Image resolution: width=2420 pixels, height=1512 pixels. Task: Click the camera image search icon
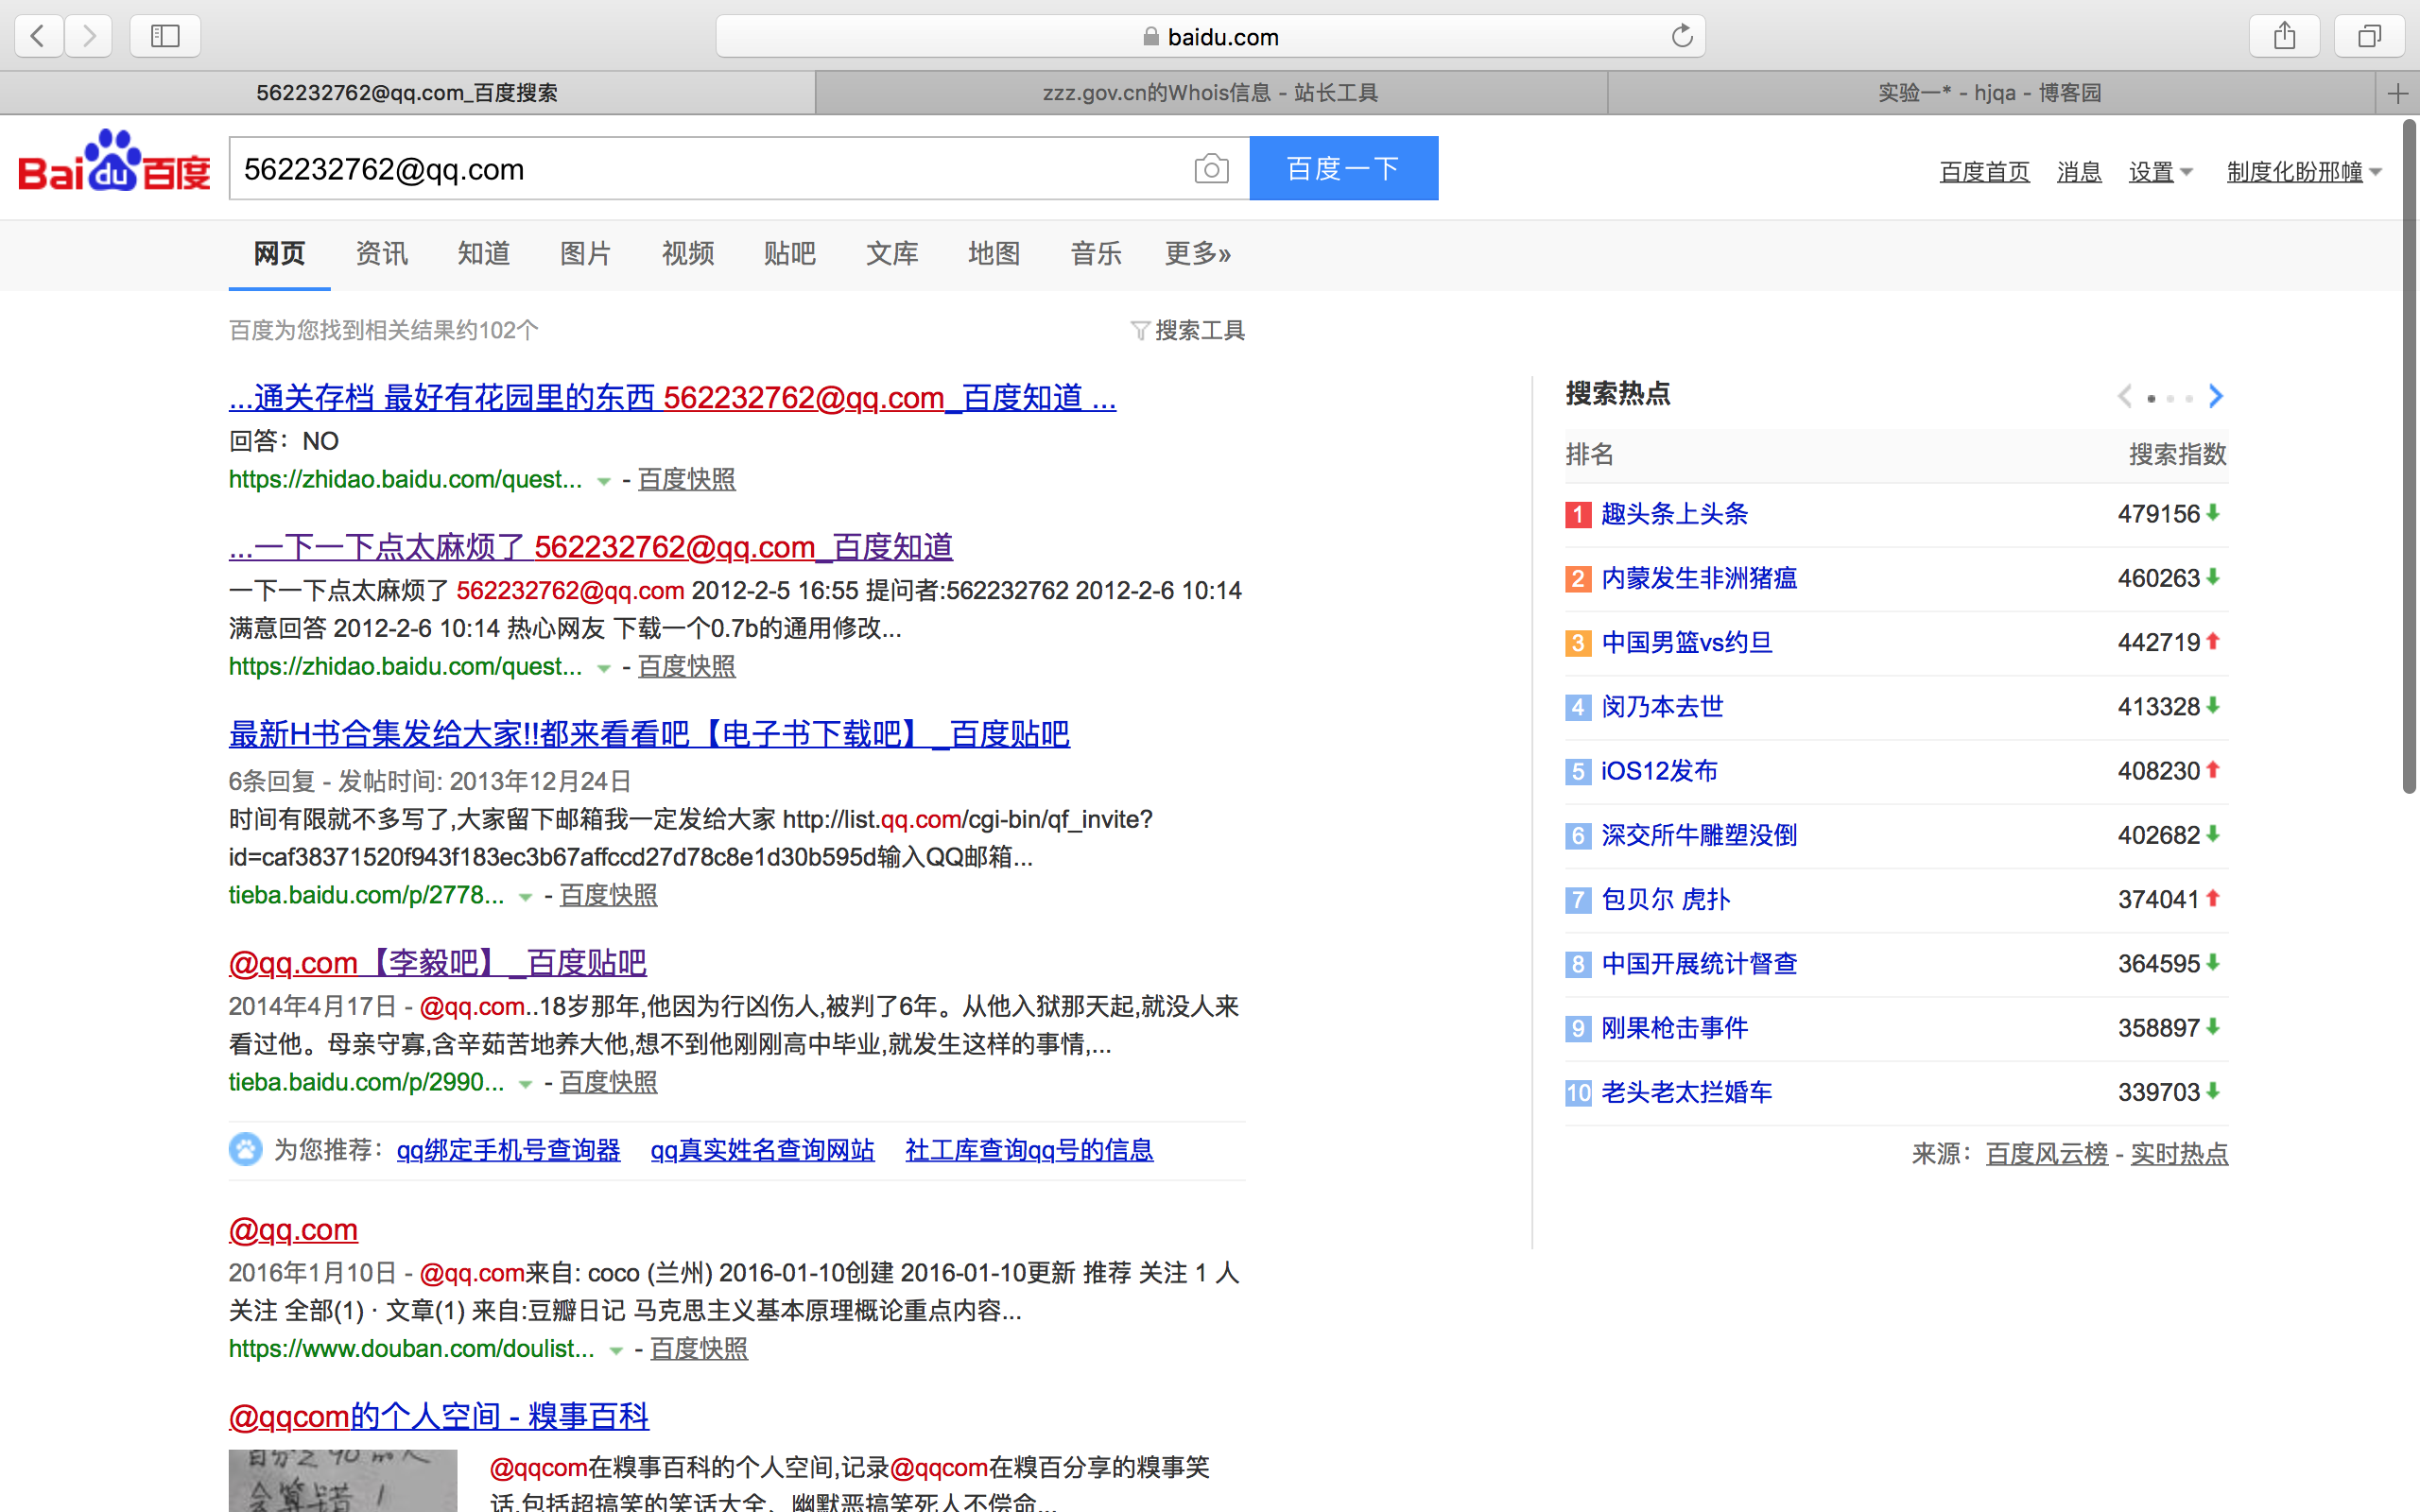(1211, 169)
